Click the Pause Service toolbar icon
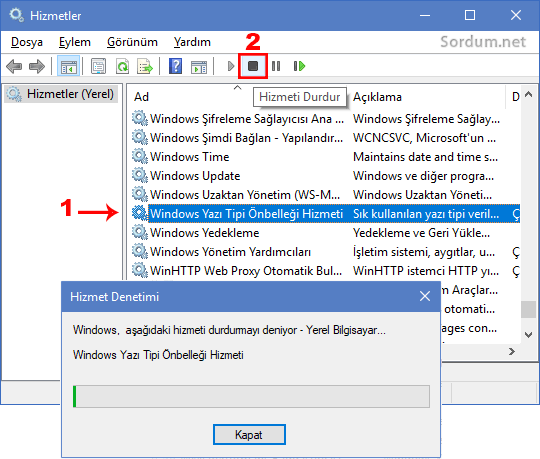The height and width of the screenshot is (459, 540). coord(276,66)
